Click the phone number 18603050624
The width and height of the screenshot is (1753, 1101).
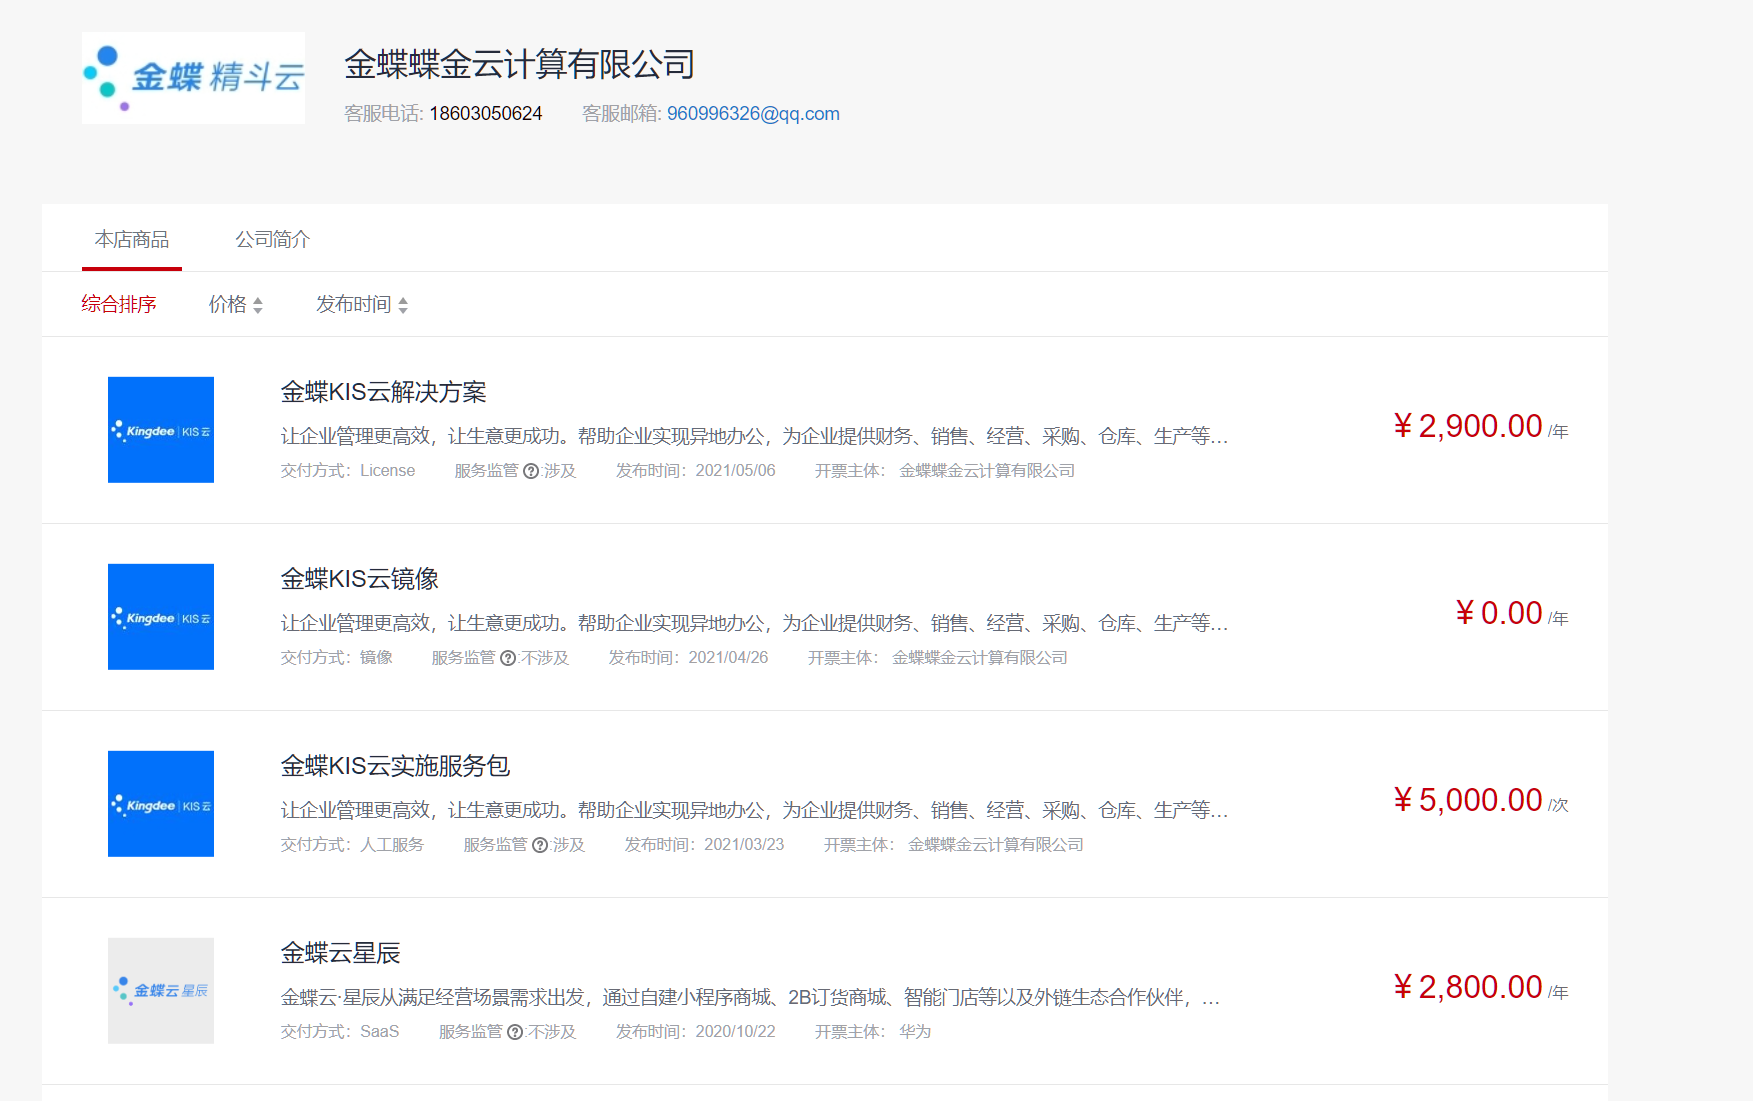point(486,114)
